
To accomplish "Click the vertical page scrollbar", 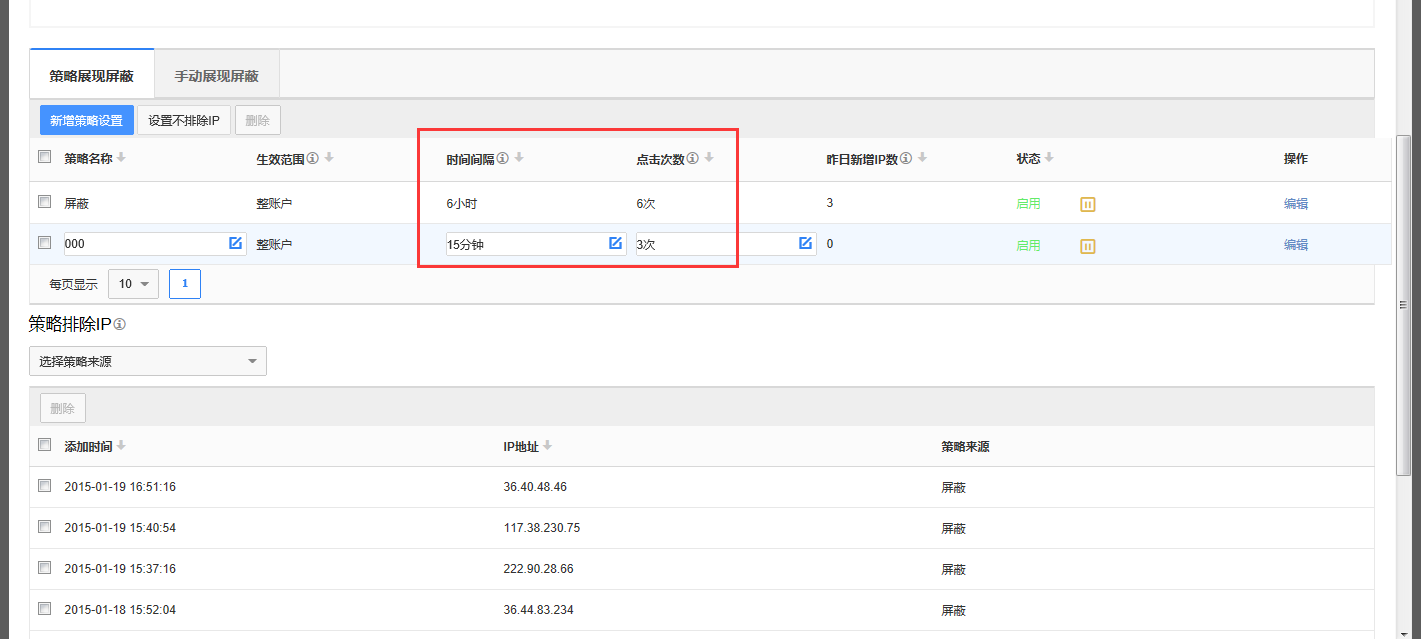I will tap(1404, 300).
